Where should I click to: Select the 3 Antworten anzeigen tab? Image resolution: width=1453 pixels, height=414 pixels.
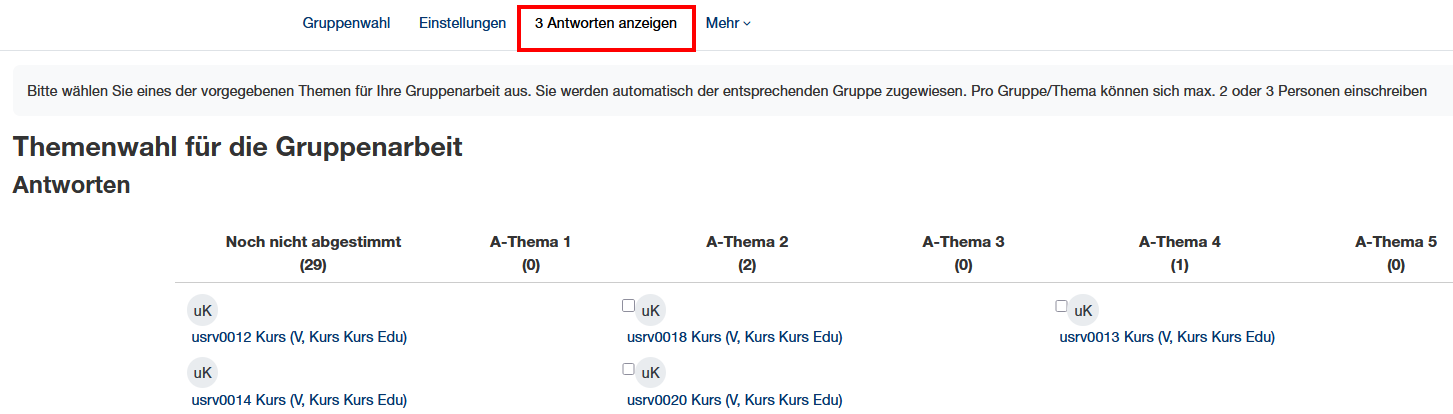pyautogui.click(x=606, y=23)
